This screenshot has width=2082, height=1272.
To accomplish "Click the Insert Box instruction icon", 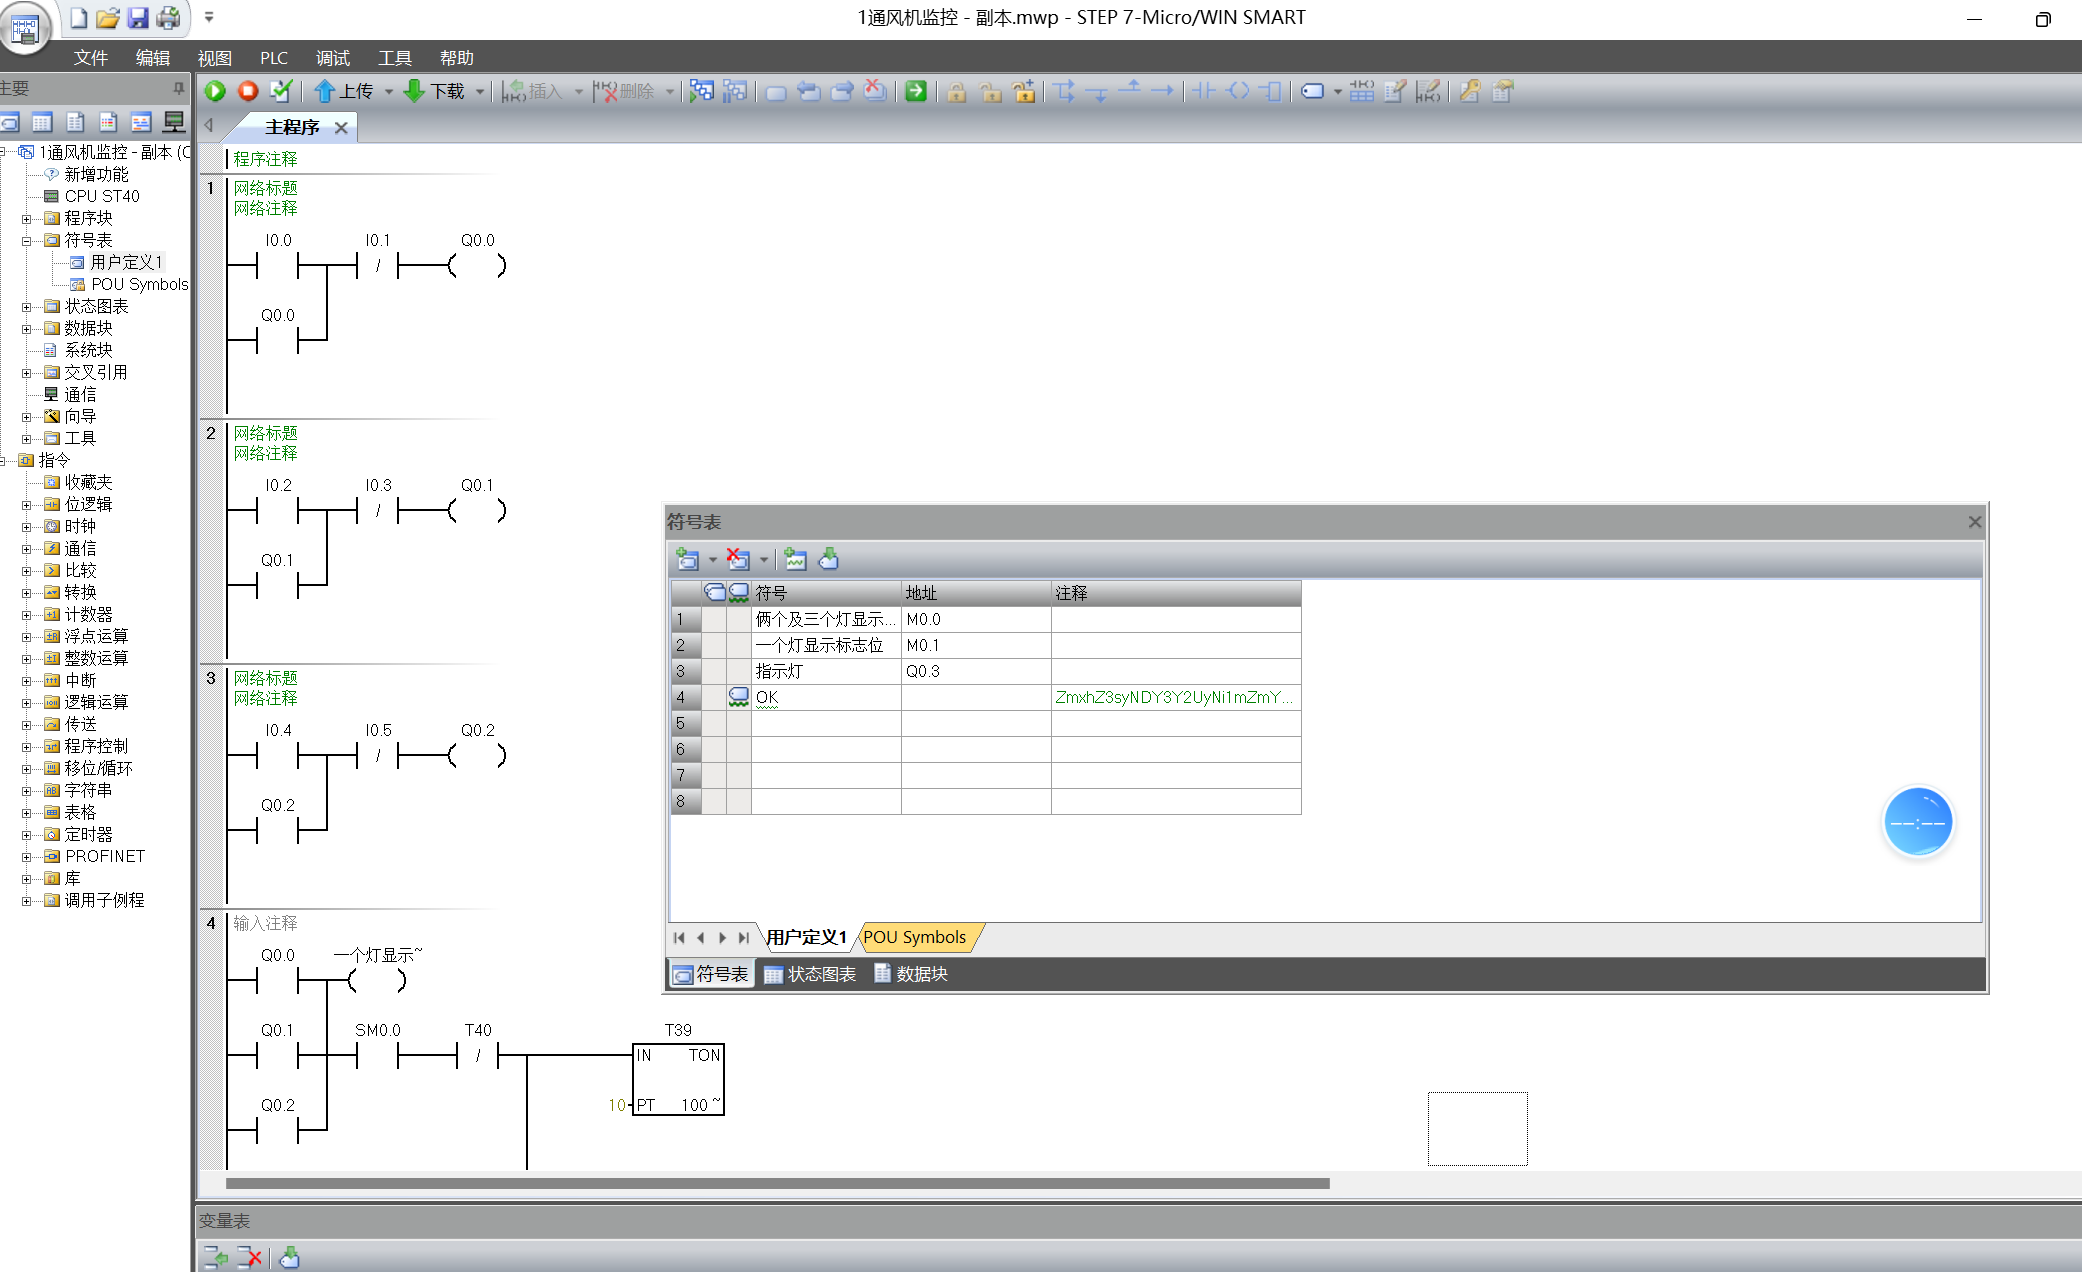I will click(1271, 91).
